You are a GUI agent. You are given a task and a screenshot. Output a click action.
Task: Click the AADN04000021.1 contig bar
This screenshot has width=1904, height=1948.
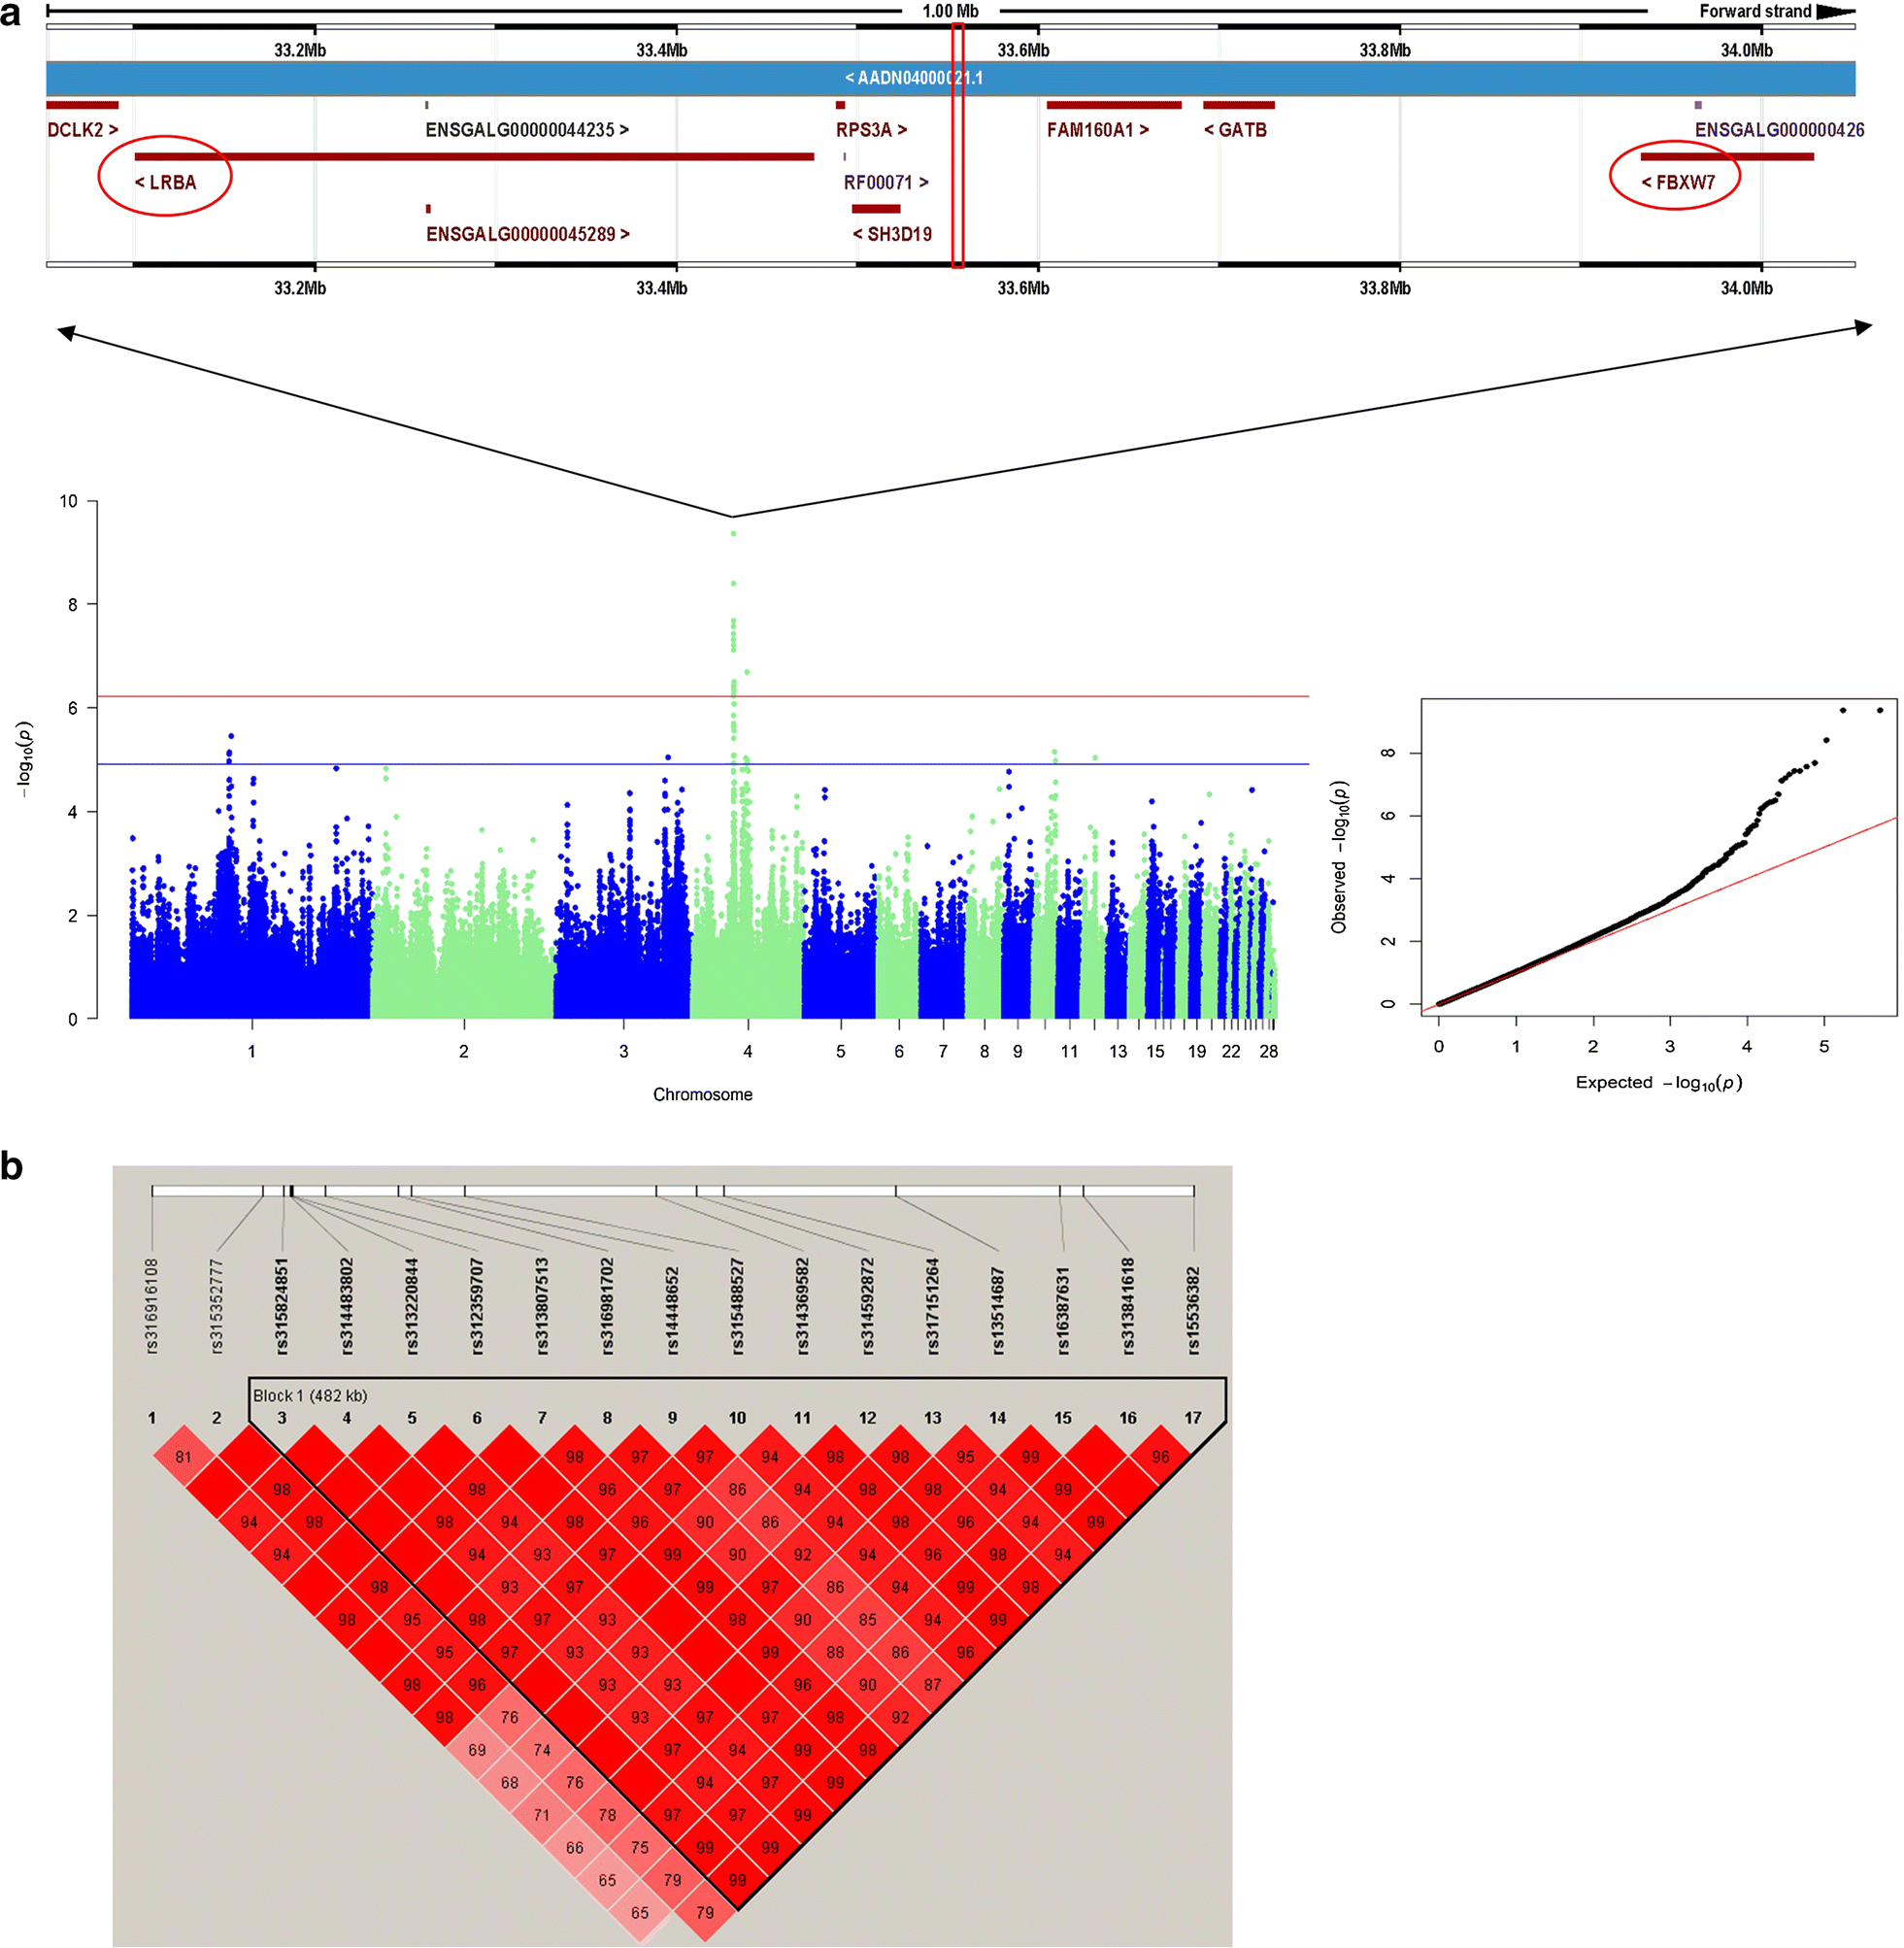951,78
